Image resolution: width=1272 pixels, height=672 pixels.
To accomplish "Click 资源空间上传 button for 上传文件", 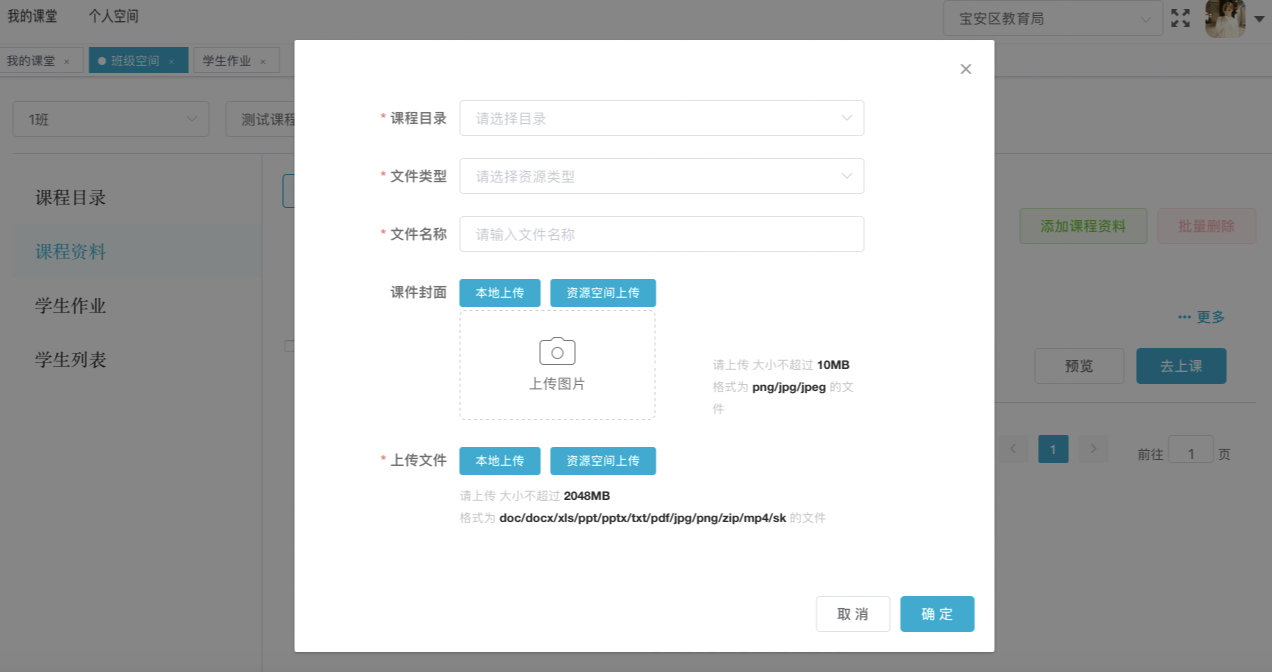I will pyautogui.click(x=603, y=461).
